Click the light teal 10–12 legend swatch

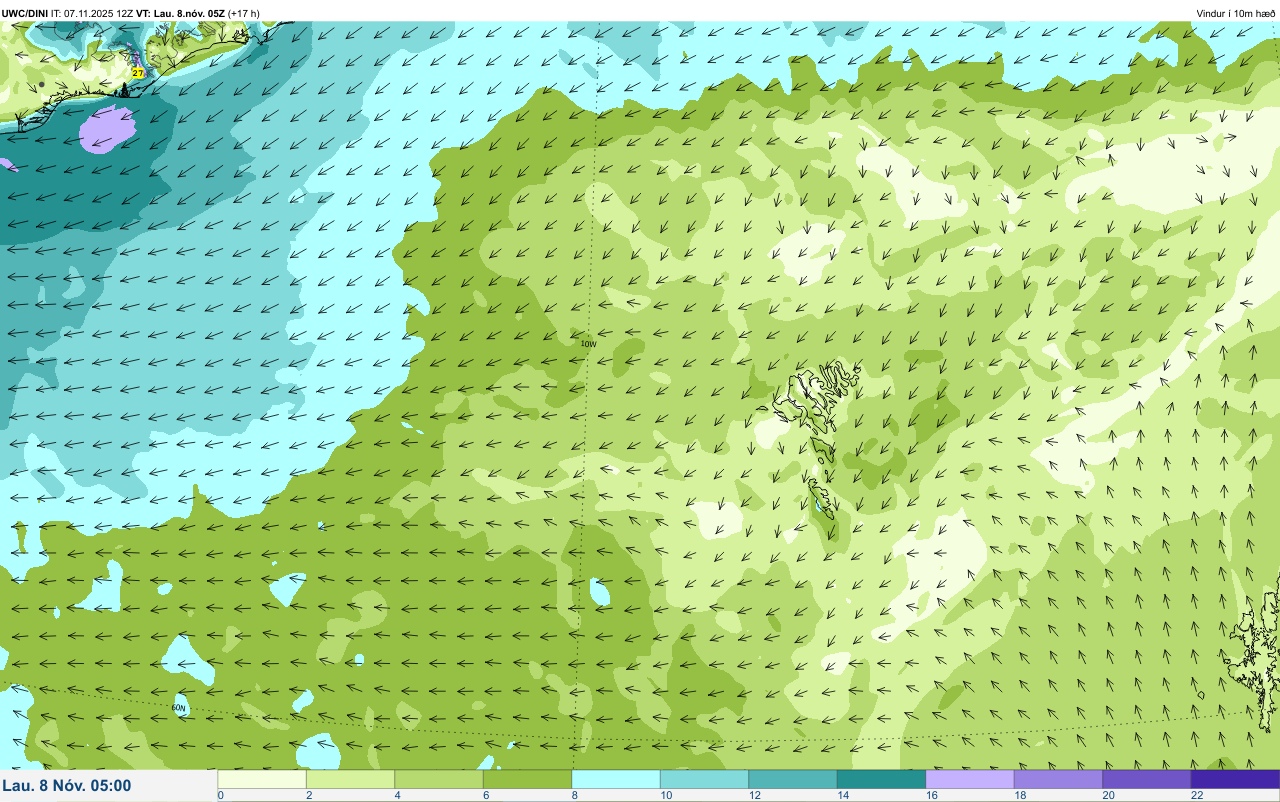704,779
